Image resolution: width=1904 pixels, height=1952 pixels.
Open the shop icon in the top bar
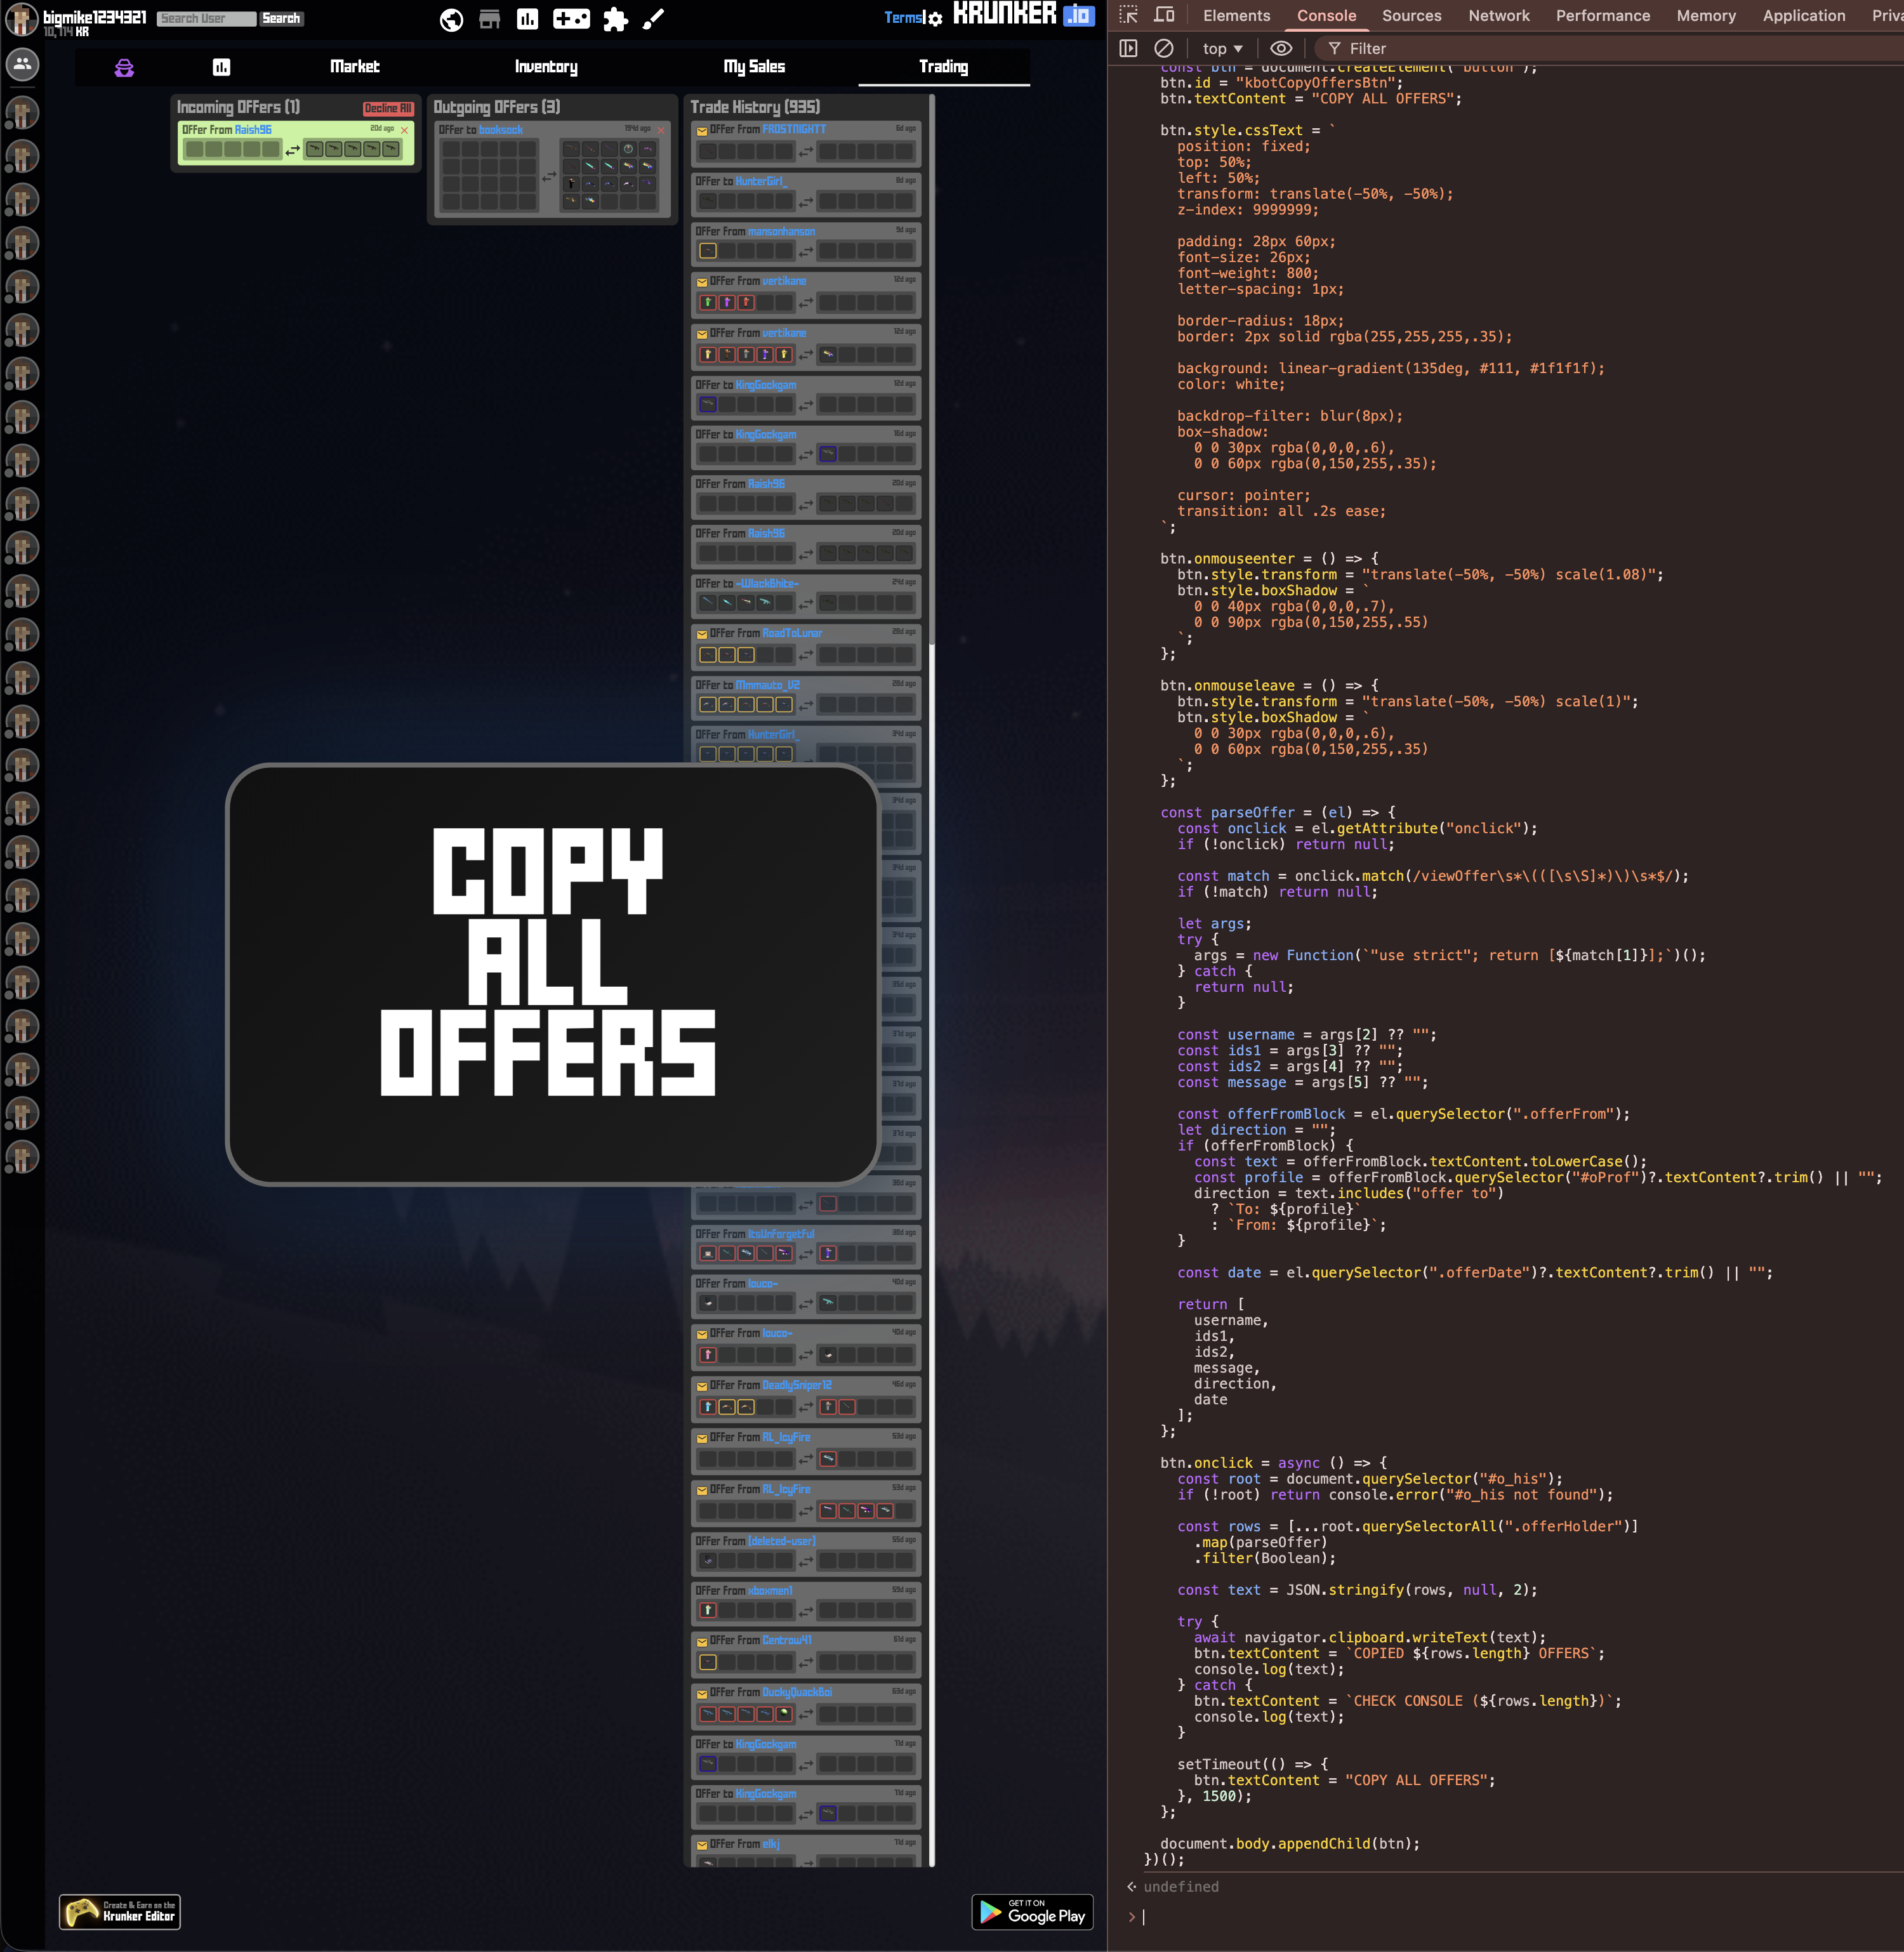(x=489, y=19)
